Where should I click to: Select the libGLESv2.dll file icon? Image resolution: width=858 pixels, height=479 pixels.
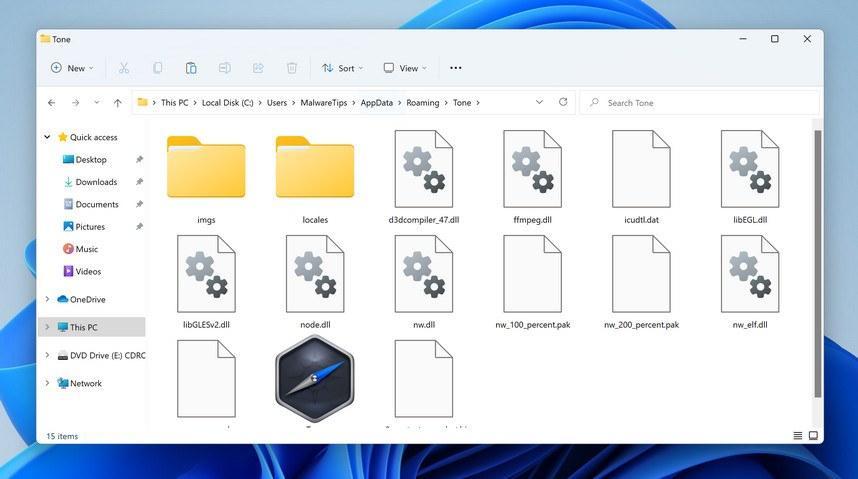[206, 274]
